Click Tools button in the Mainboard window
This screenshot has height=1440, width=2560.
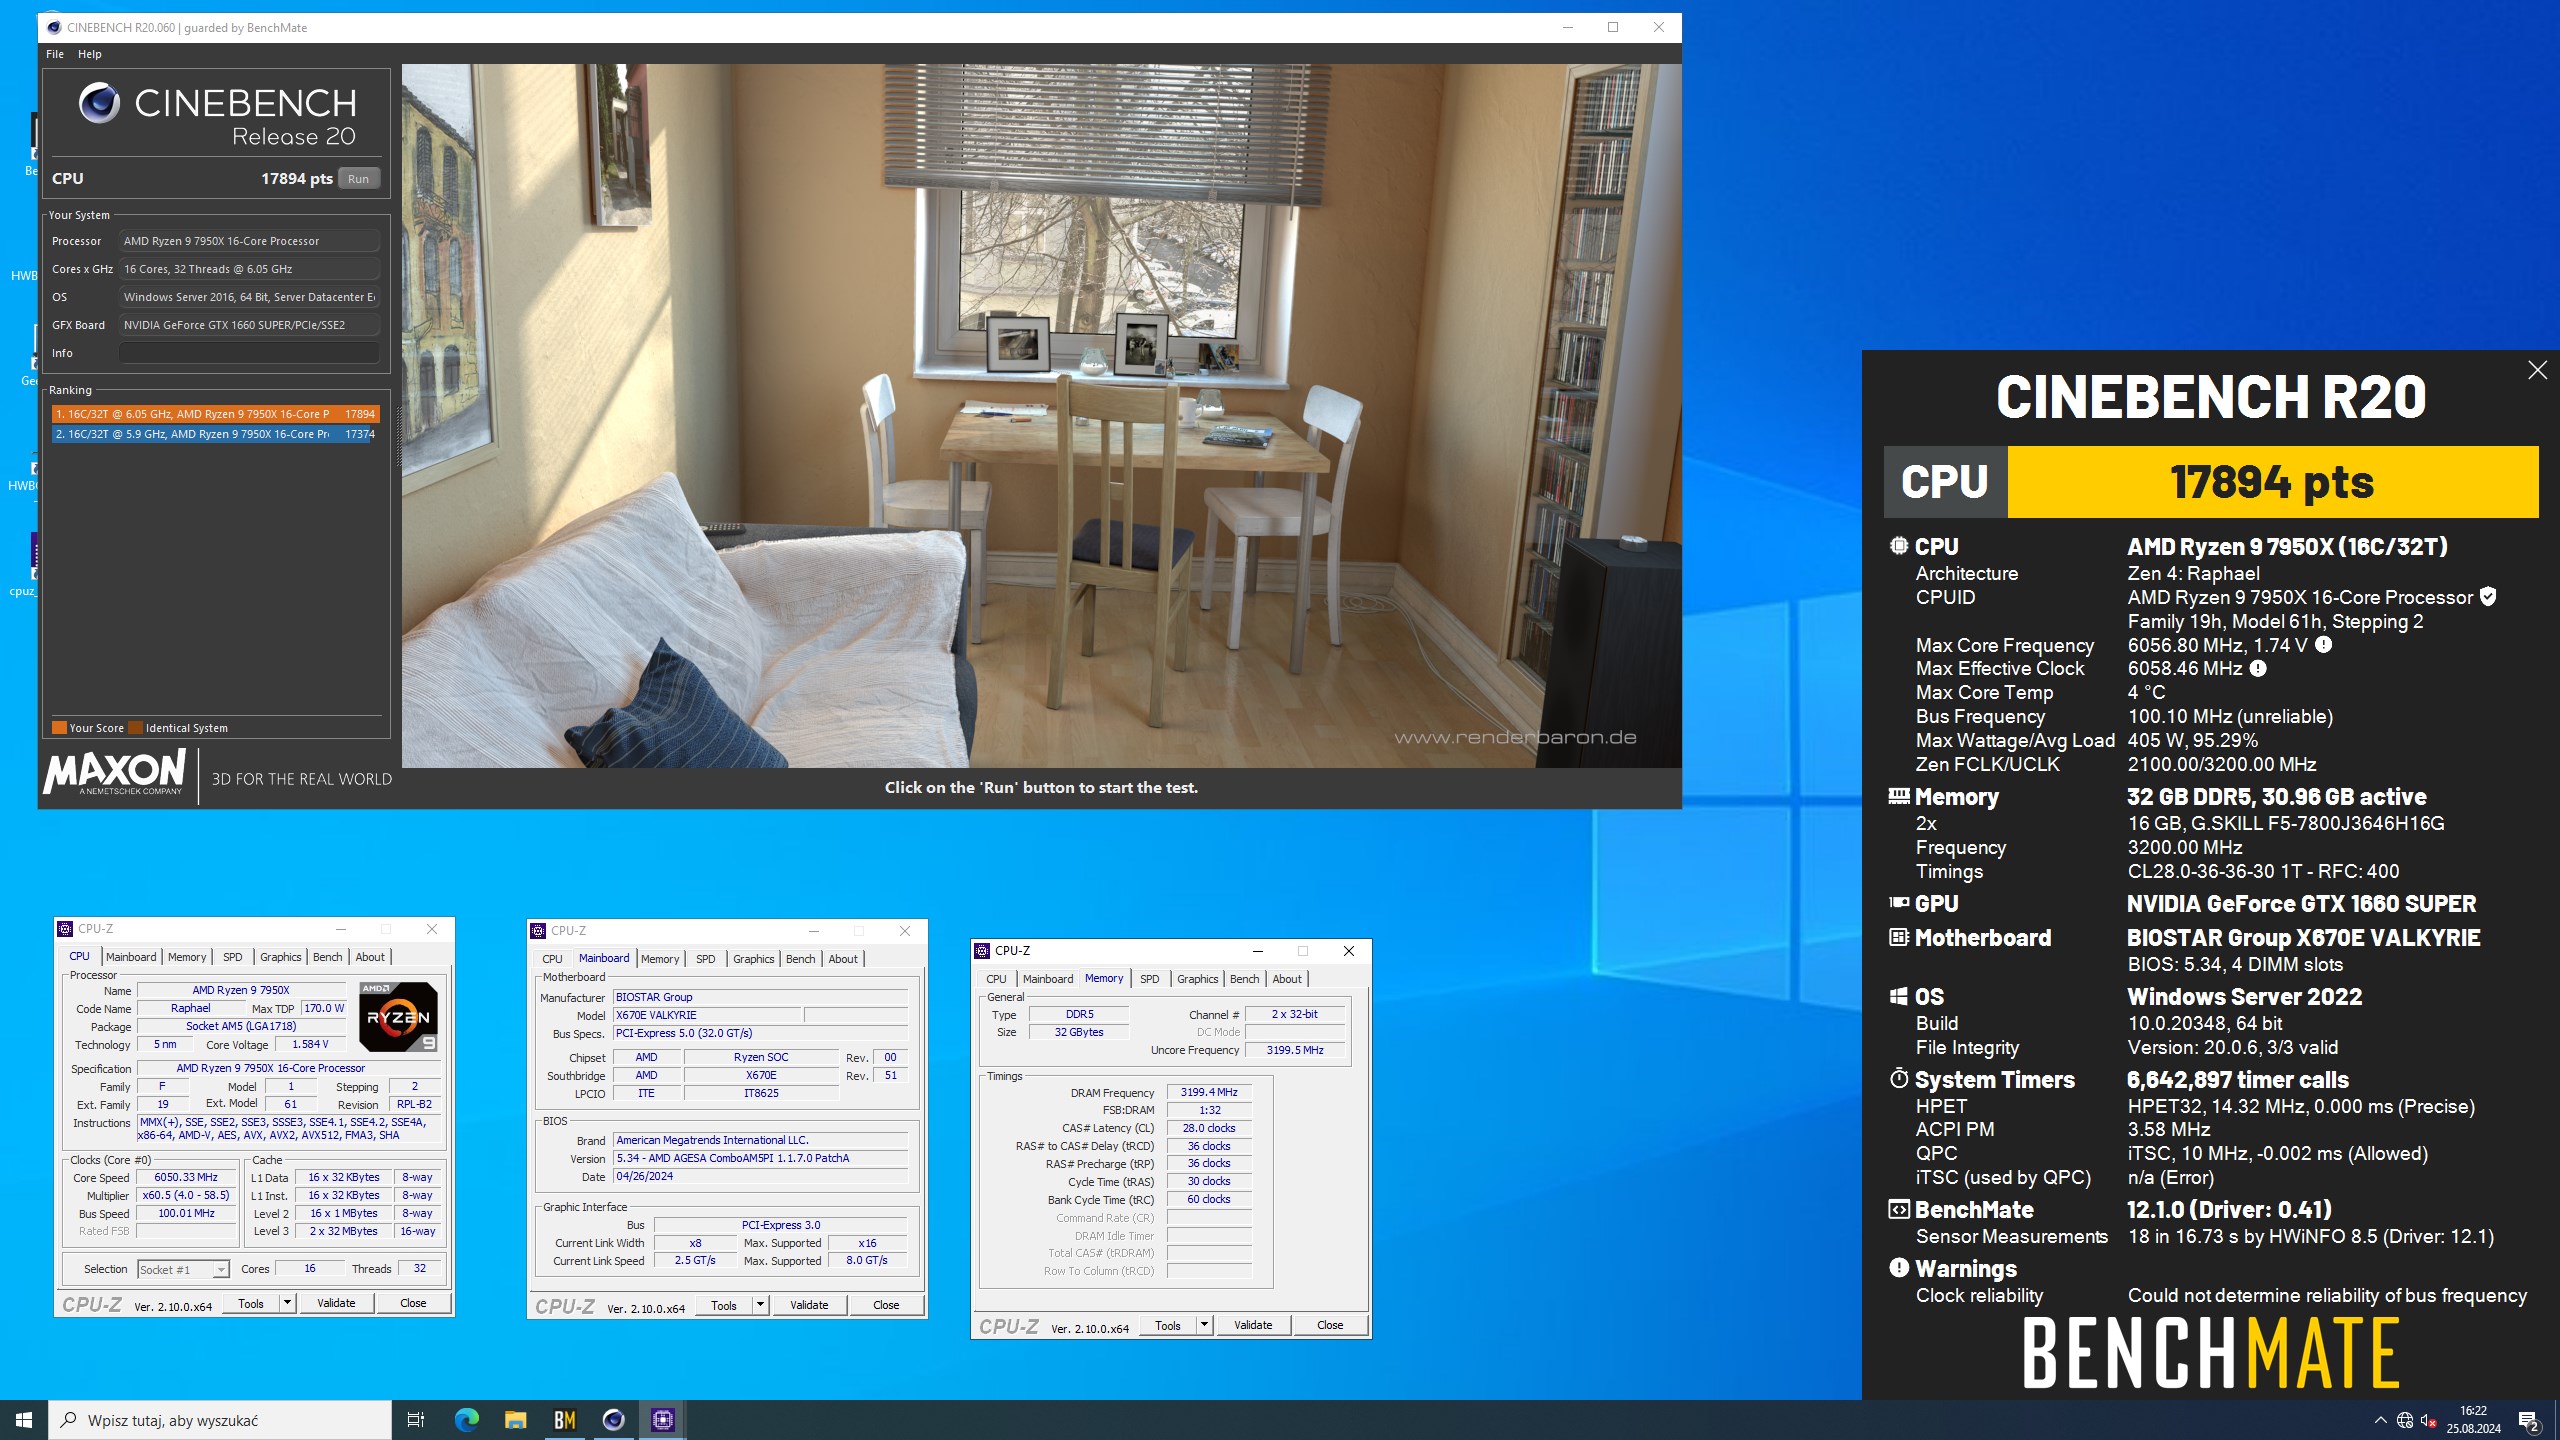point(724,1305)
